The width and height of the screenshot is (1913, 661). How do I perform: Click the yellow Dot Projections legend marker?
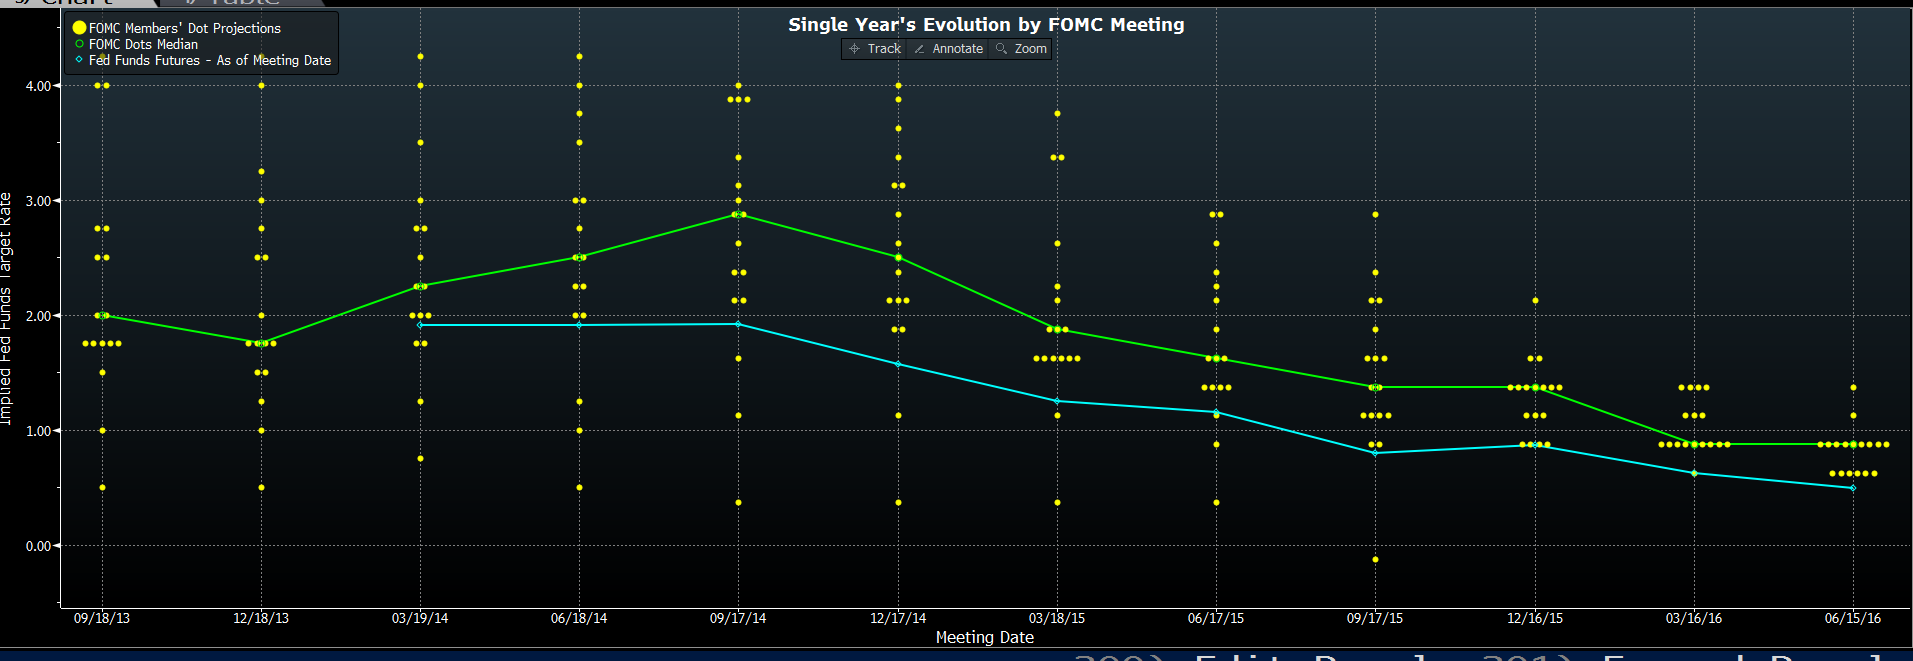(x=80, y=28)
